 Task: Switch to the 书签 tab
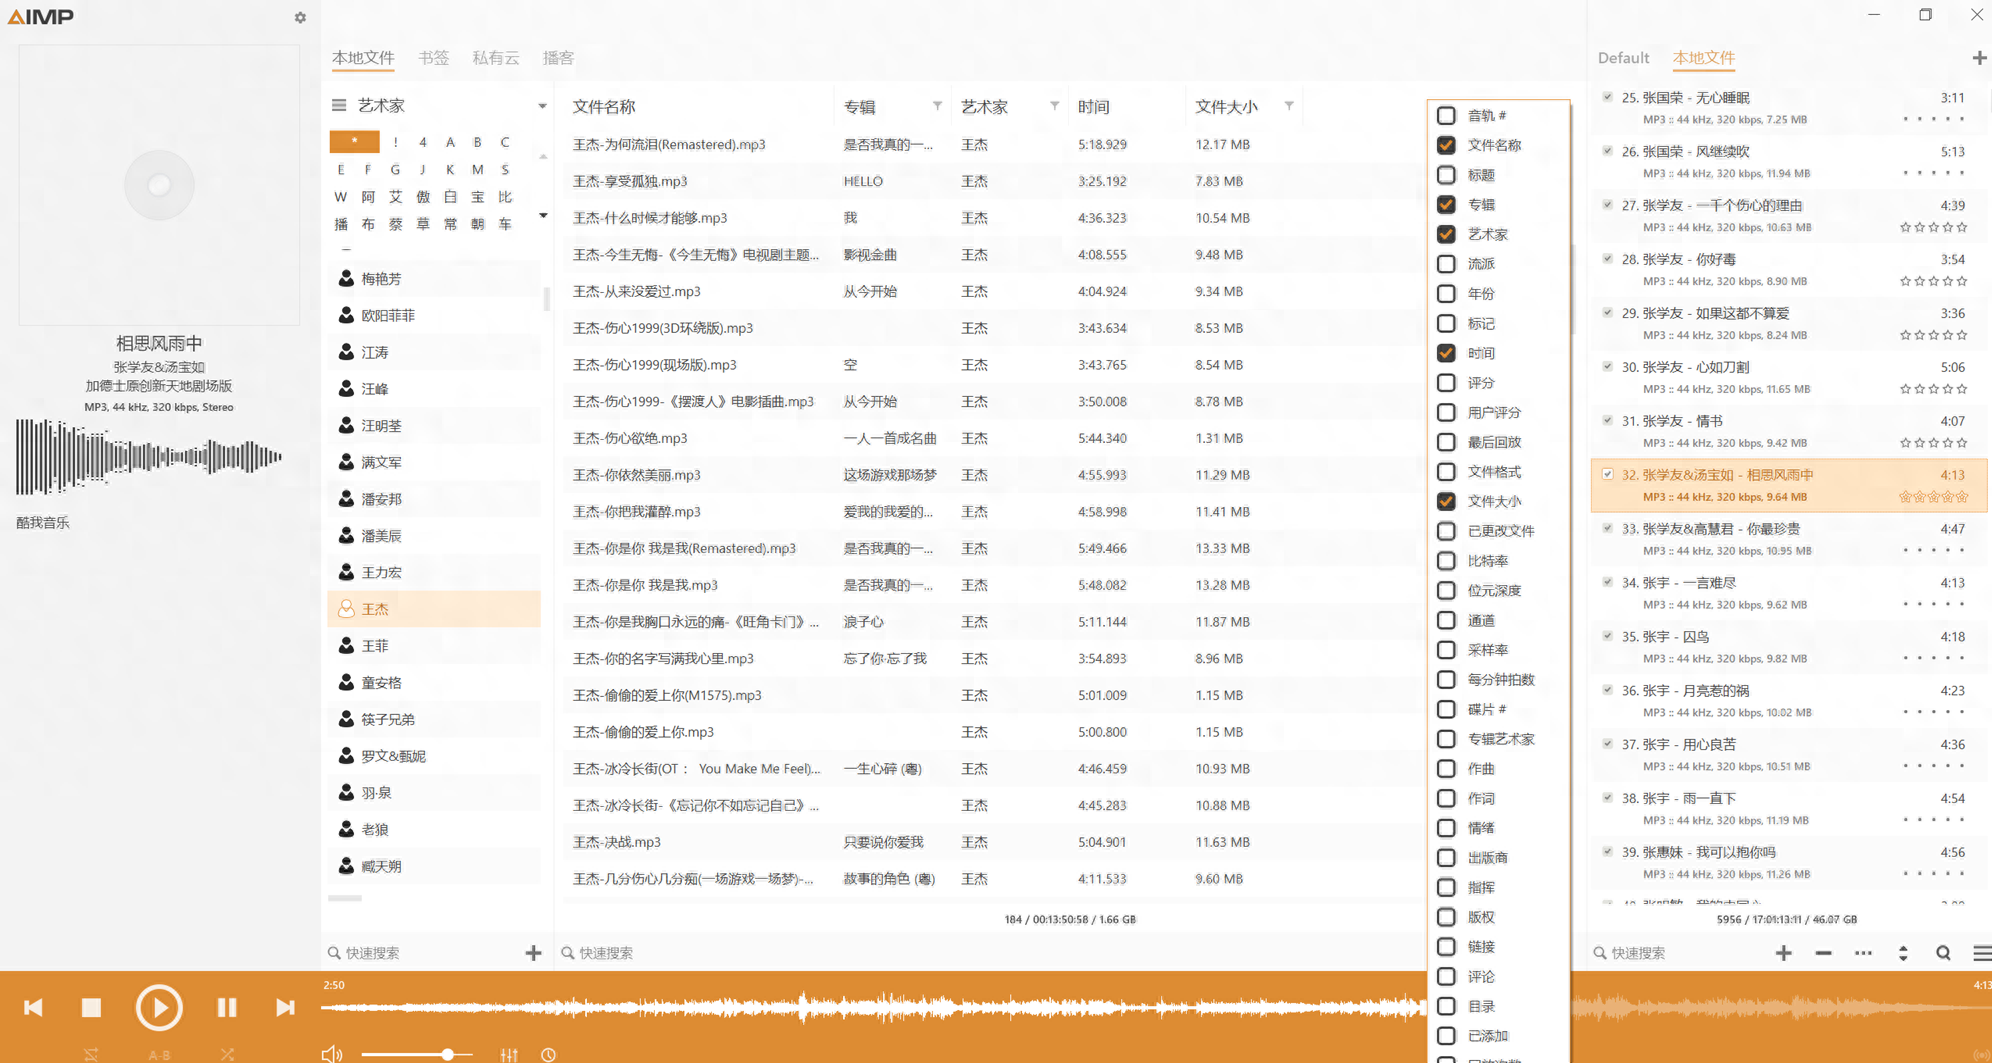(x=435, y=58)
